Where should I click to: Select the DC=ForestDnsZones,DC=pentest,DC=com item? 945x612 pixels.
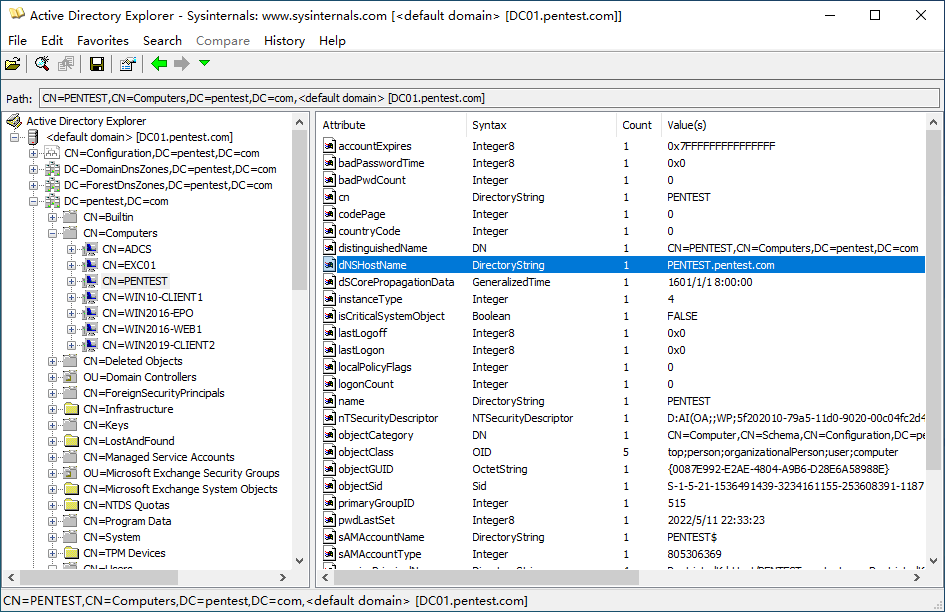(x=168, y=185)
